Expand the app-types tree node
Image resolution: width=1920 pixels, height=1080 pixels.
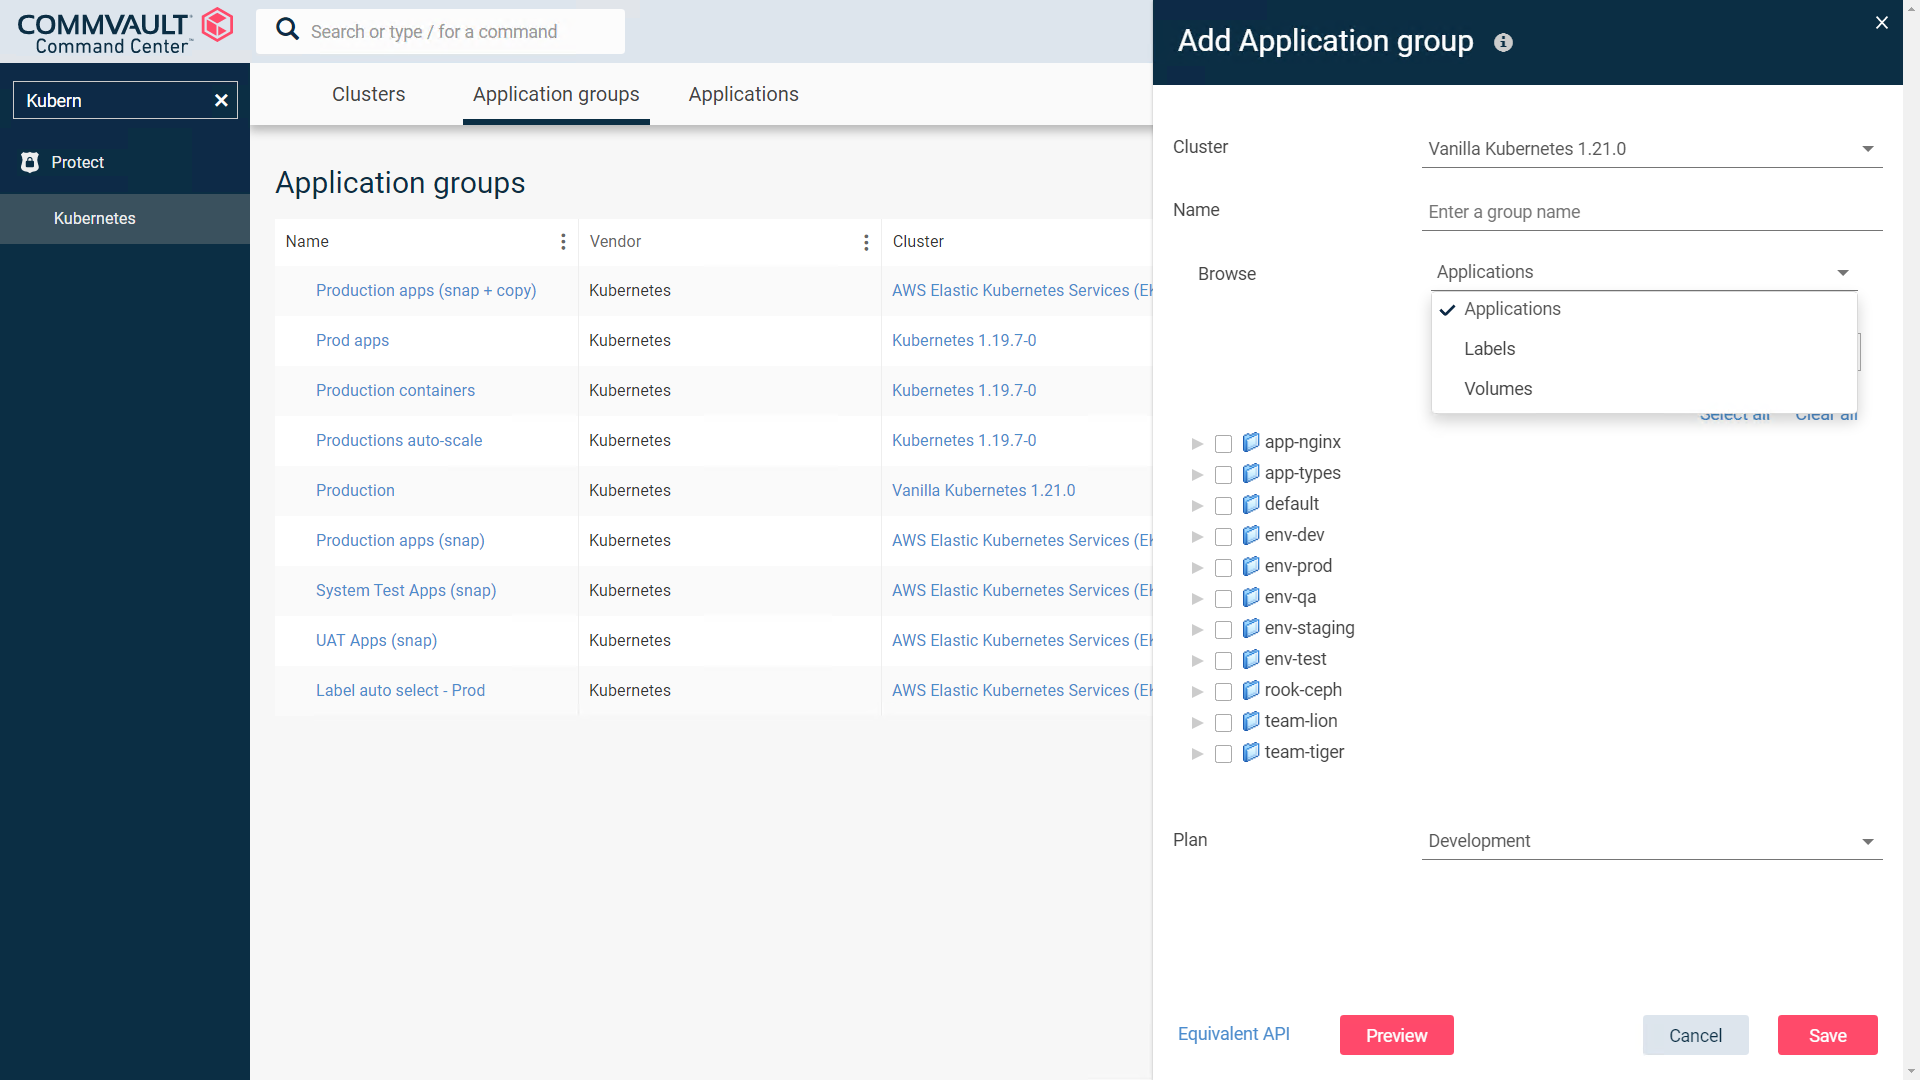tap(1197, 475)
